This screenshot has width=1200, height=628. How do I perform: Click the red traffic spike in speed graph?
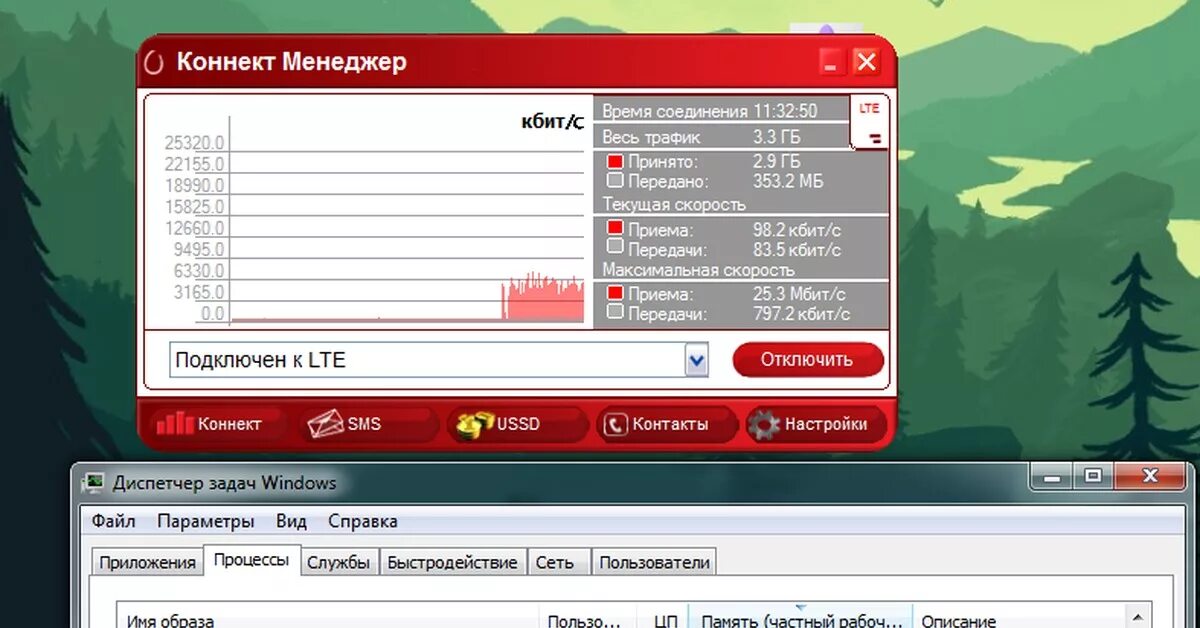[x=542, y=298]
